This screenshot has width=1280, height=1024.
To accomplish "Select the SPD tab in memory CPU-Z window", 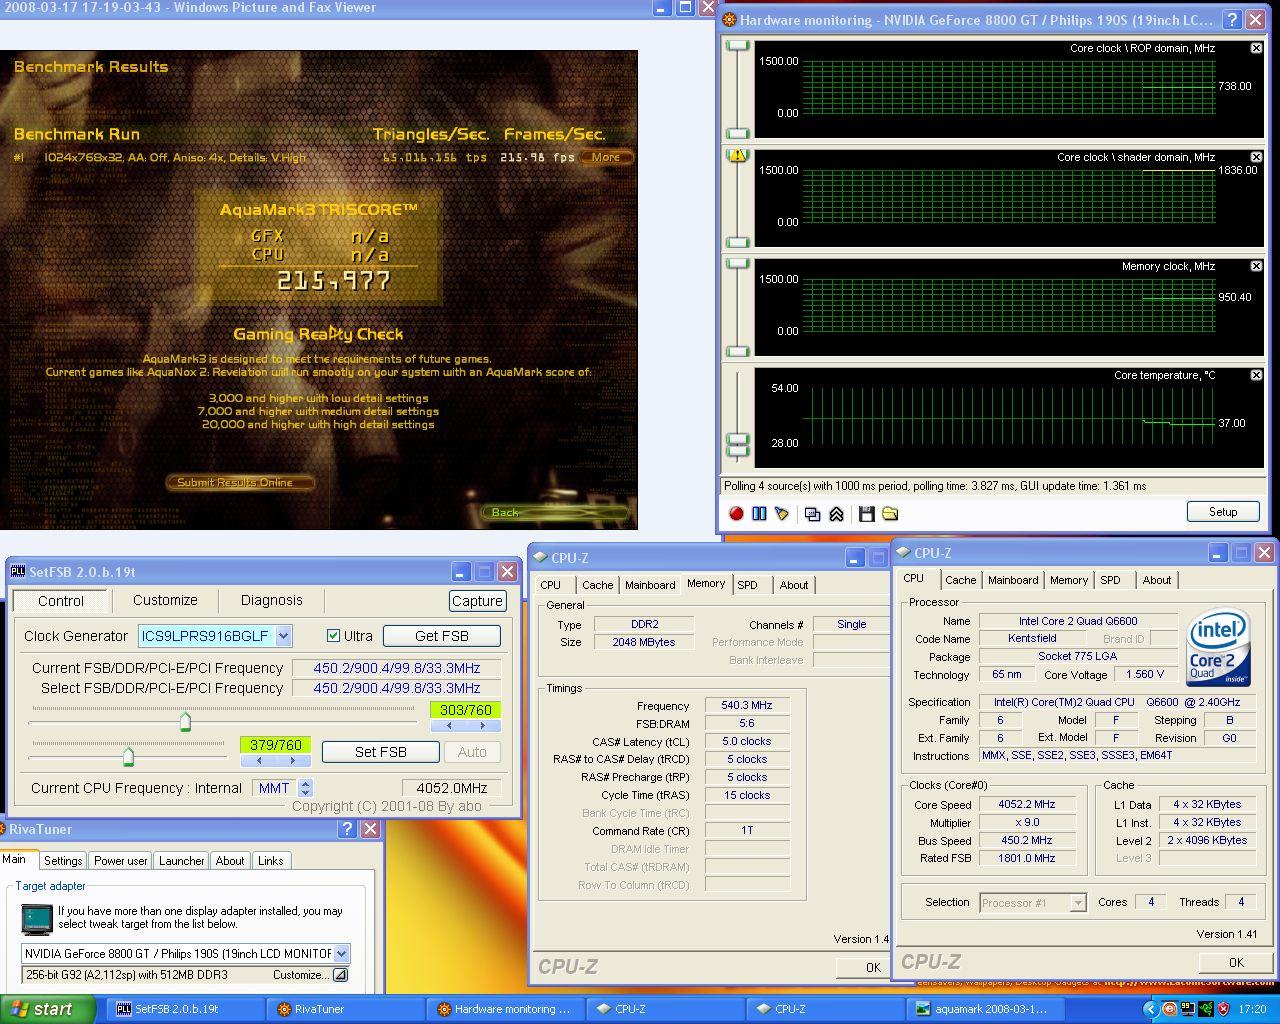I will (748, 585).
